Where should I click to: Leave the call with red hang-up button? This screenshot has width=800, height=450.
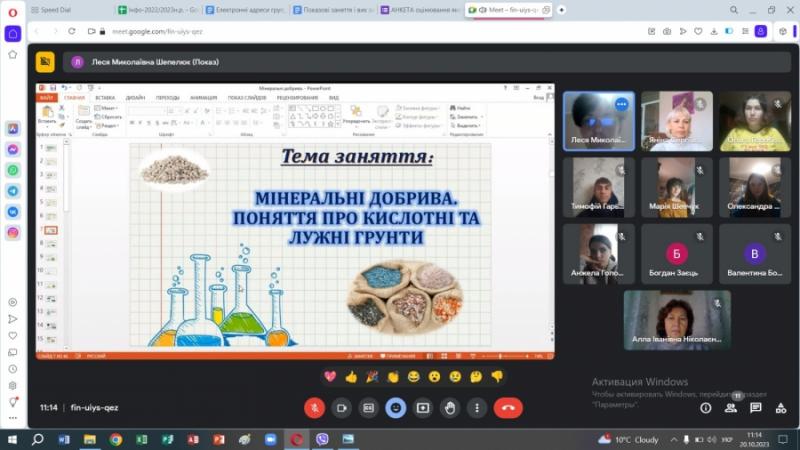point(508,408)
